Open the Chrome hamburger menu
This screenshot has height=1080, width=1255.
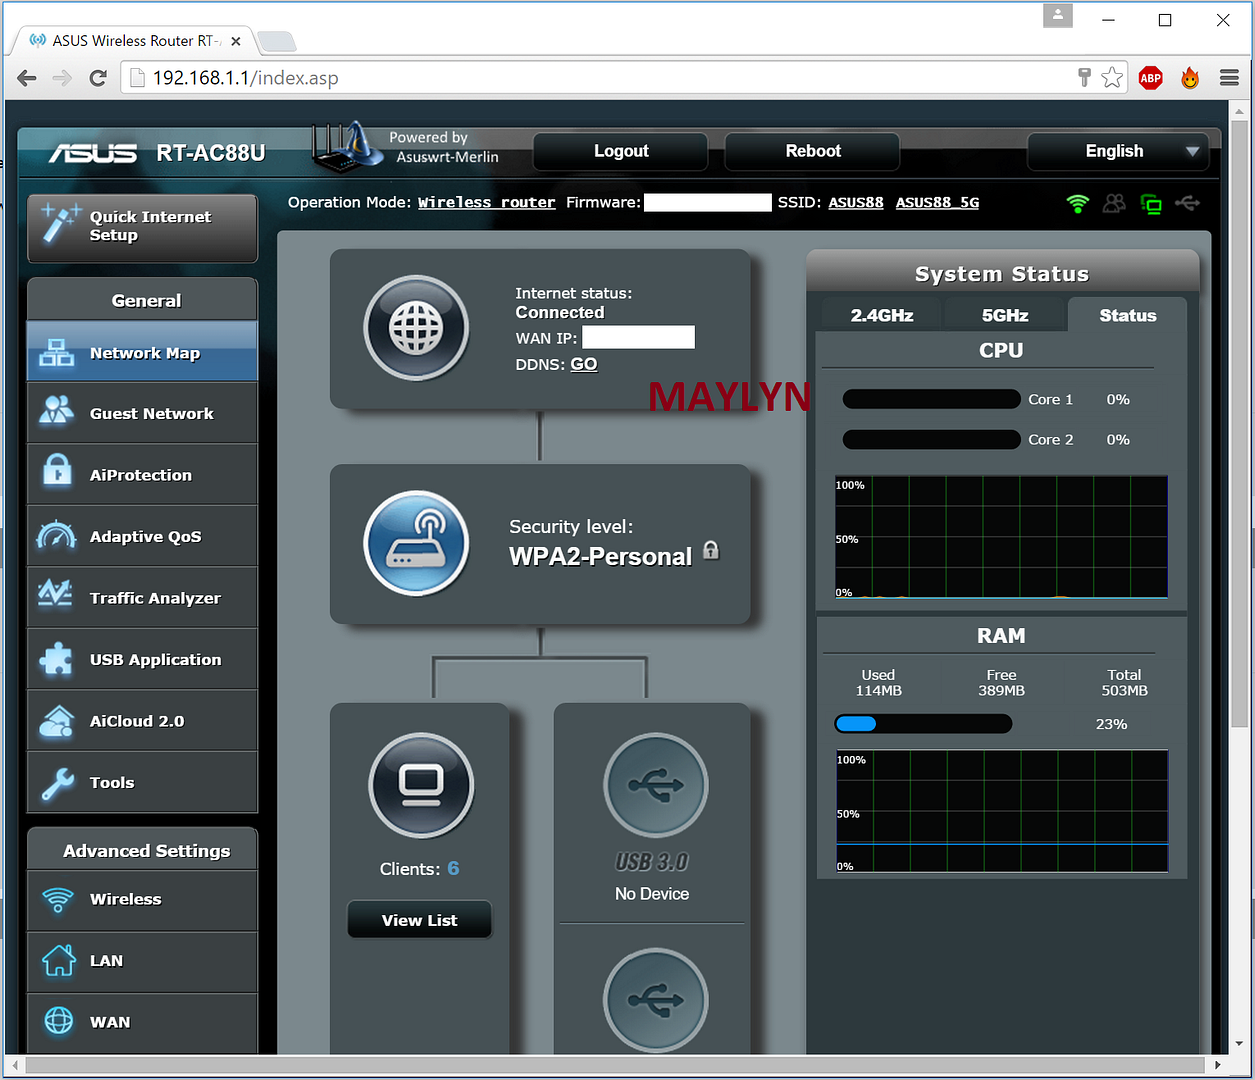click(x=1229, y=78)
